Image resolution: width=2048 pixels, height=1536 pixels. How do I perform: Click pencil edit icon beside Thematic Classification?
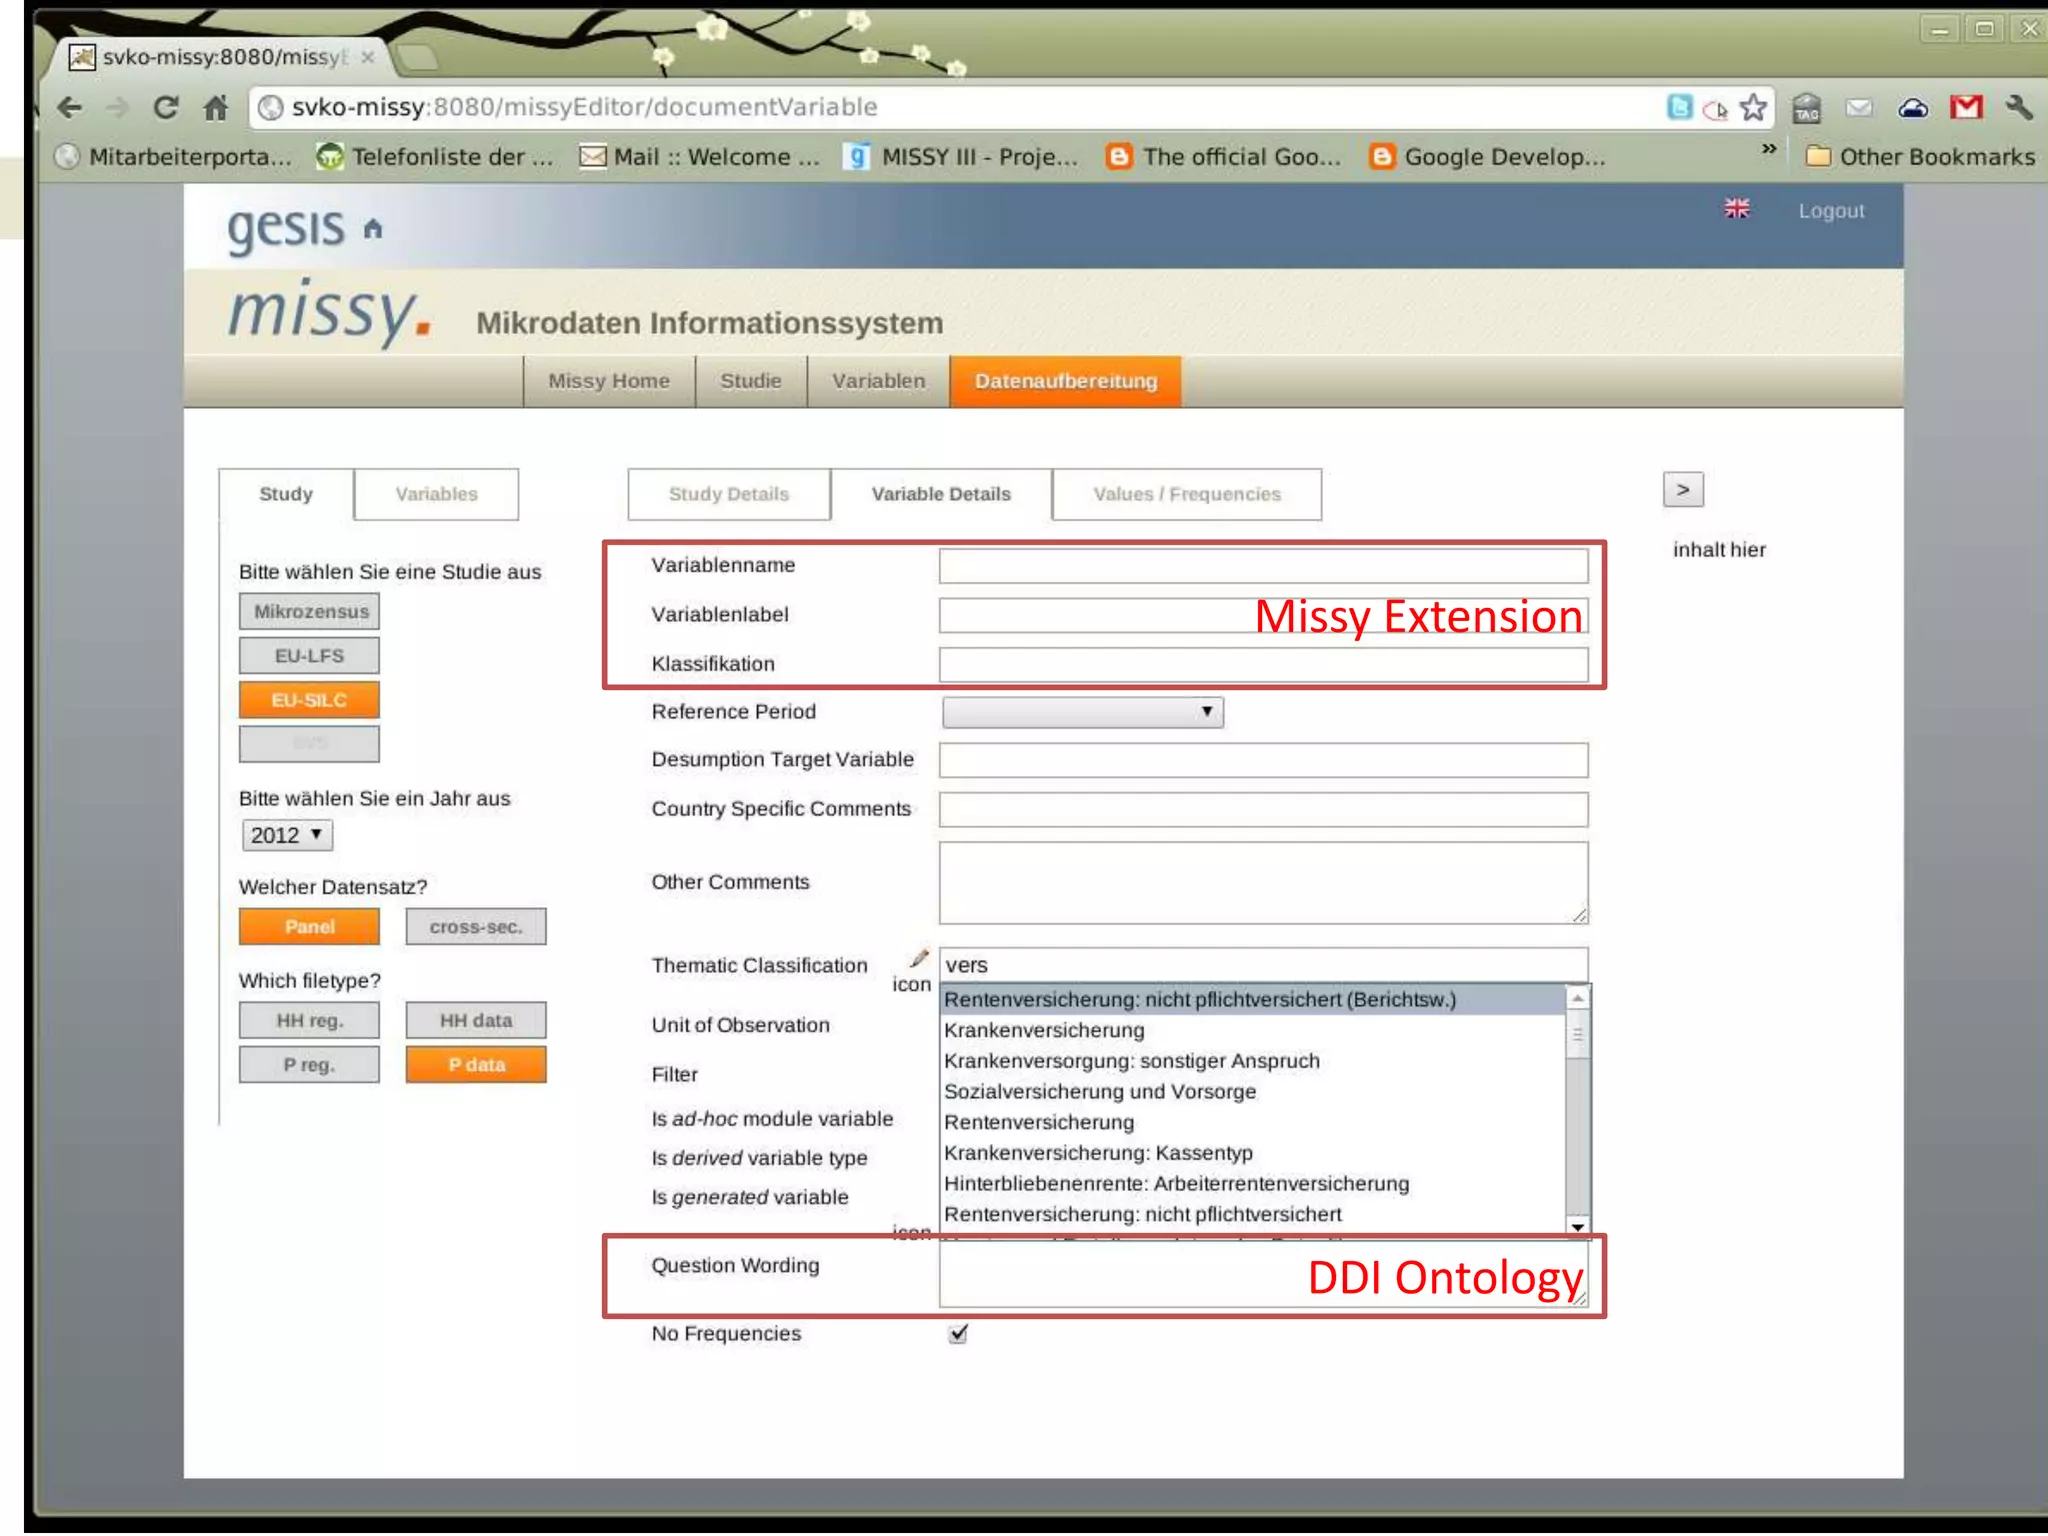coord(919,958)
